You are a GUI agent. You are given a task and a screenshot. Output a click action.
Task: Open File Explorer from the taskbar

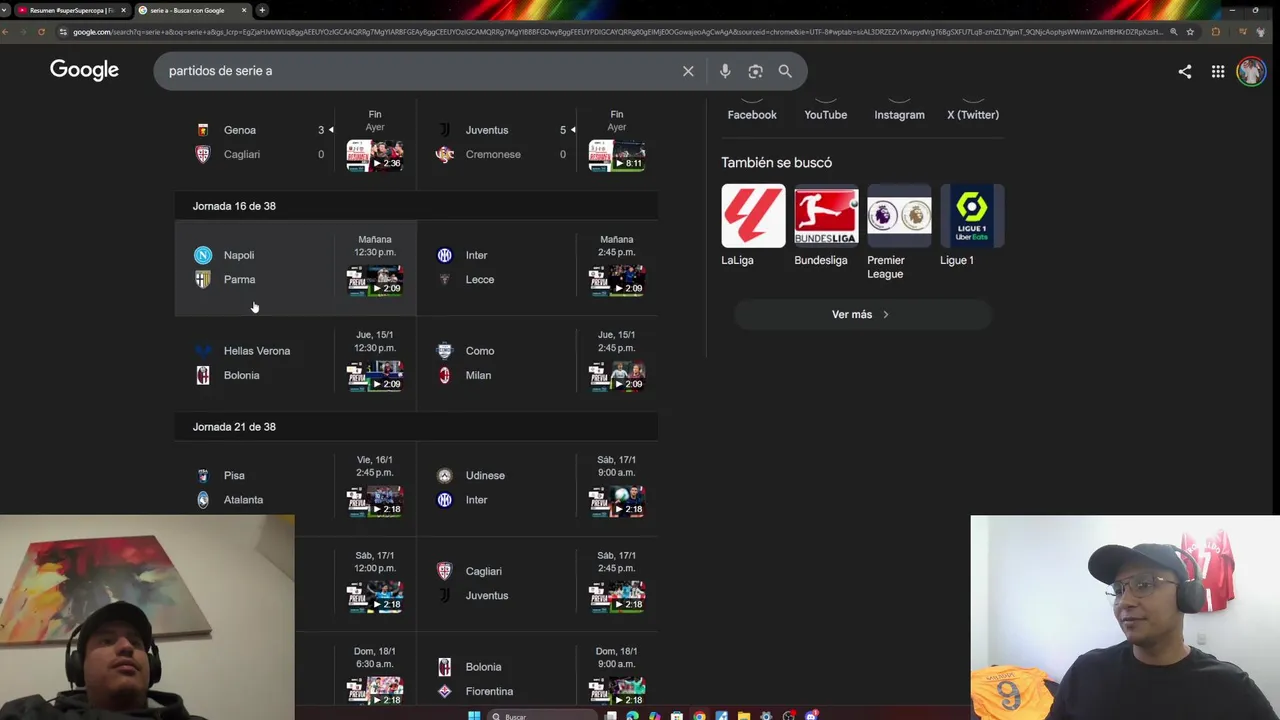(x=743, y=715)
